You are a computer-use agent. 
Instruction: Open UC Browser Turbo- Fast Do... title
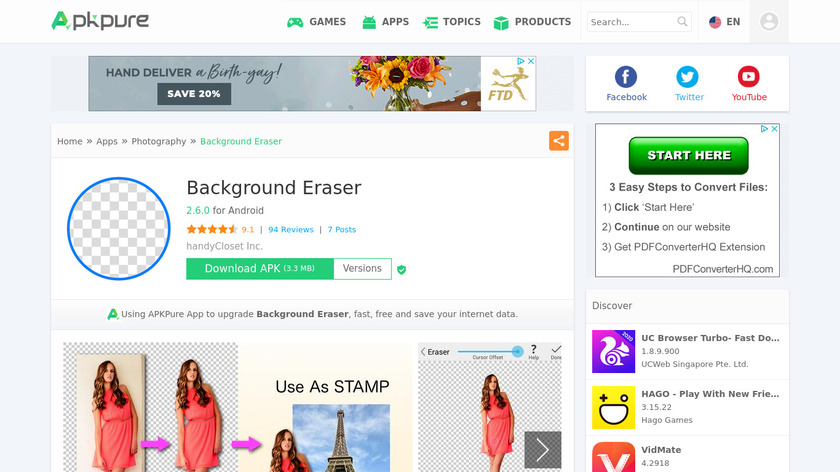(x=710, y=338)
